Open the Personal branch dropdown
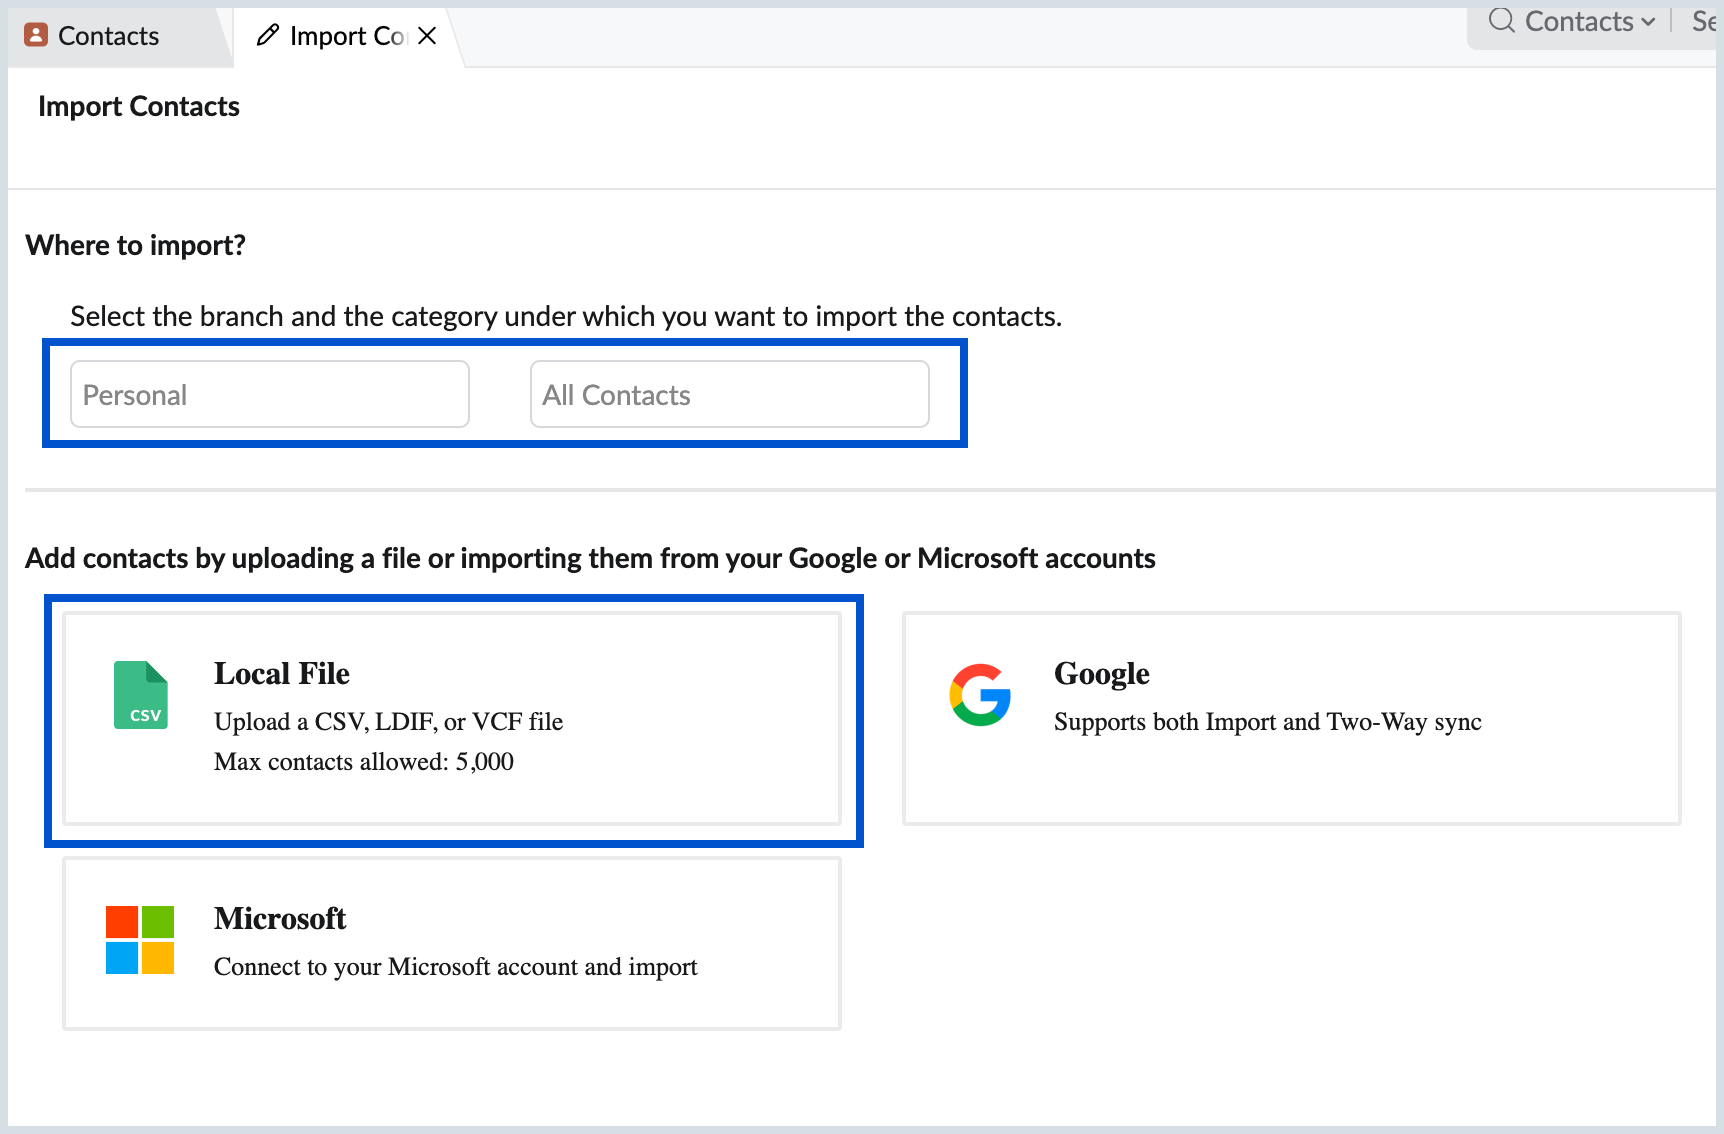Screen dimensions: 1724x1134 click(270, 395)
